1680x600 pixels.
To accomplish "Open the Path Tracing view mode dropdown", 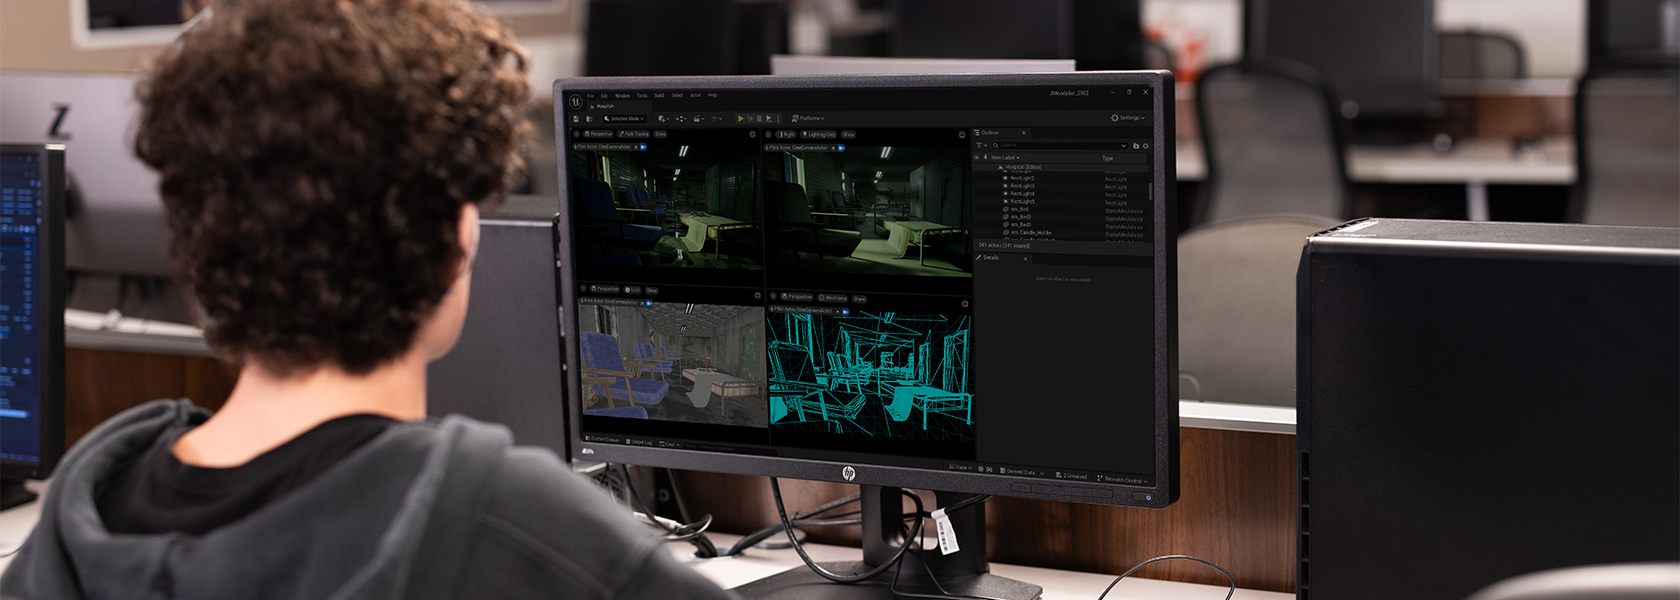I will point(633,134).
